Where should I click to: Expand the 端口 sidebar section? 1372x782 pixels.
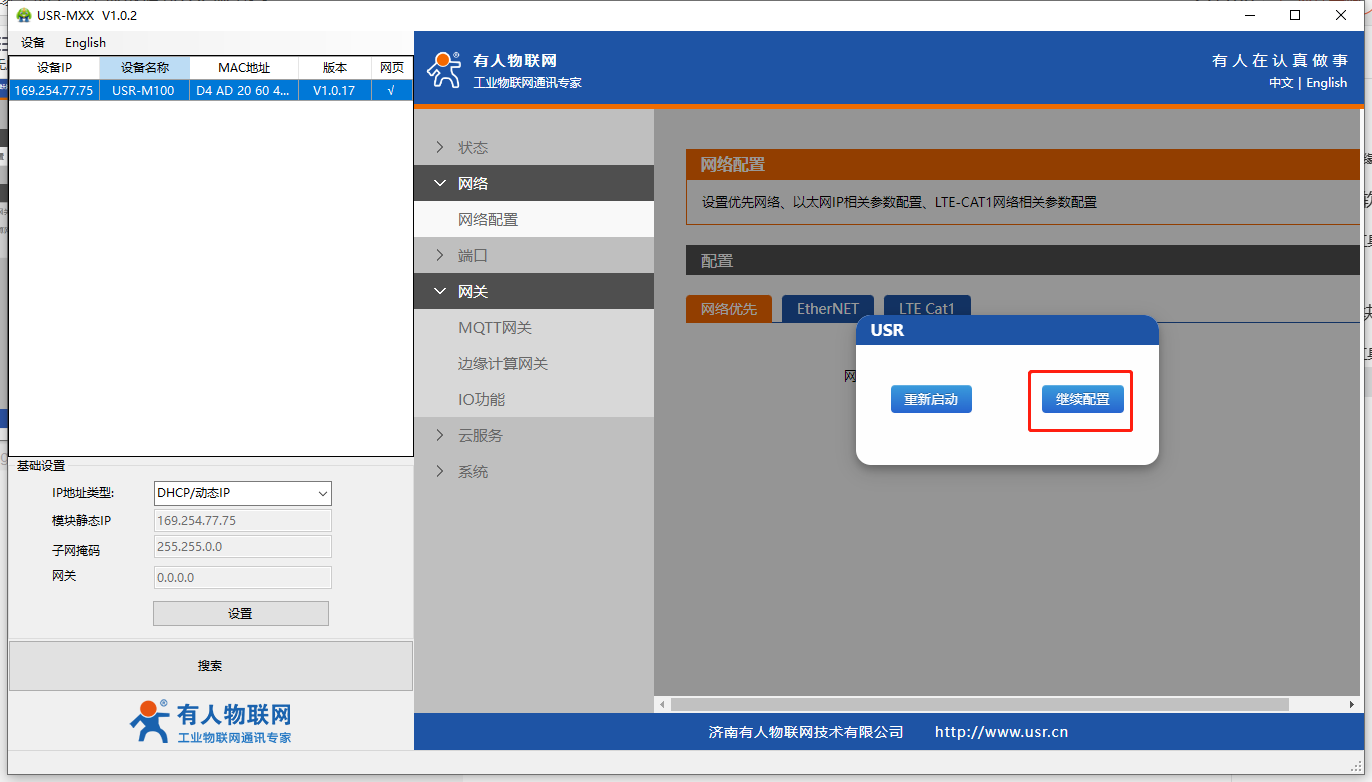pos(534,255)
